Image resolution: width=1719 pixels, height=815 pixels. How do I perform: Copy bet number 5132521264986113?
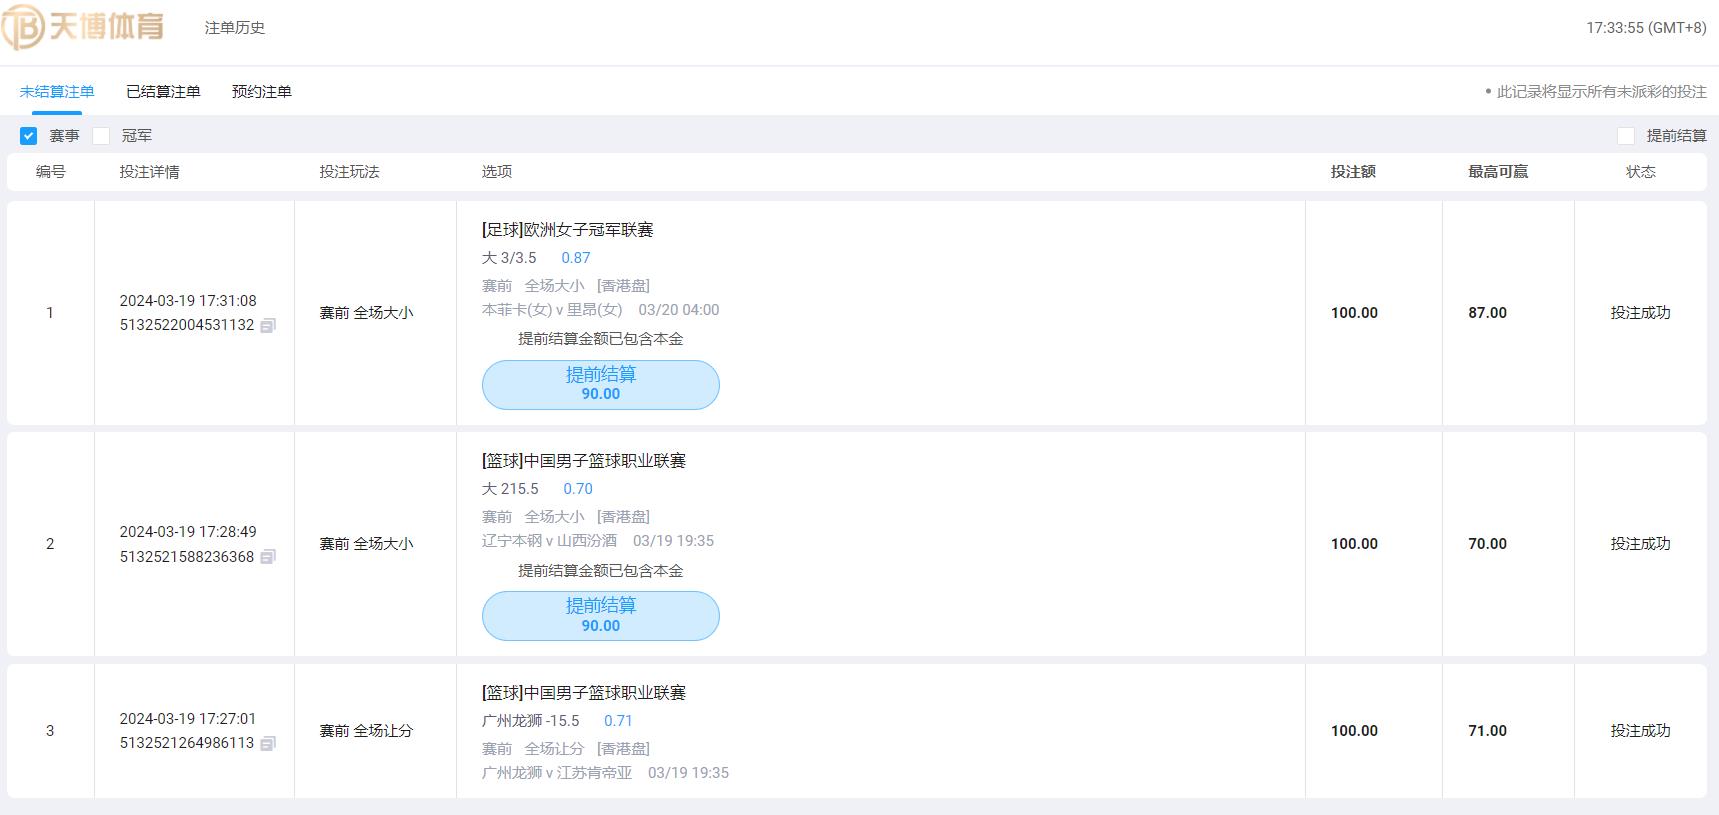tap(268, 744)
